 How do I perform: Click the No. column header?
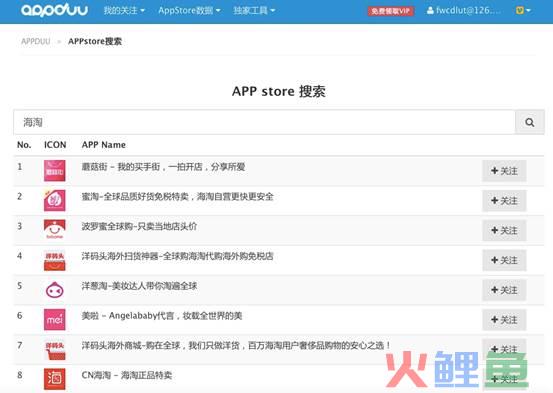[x=24, y=145]
